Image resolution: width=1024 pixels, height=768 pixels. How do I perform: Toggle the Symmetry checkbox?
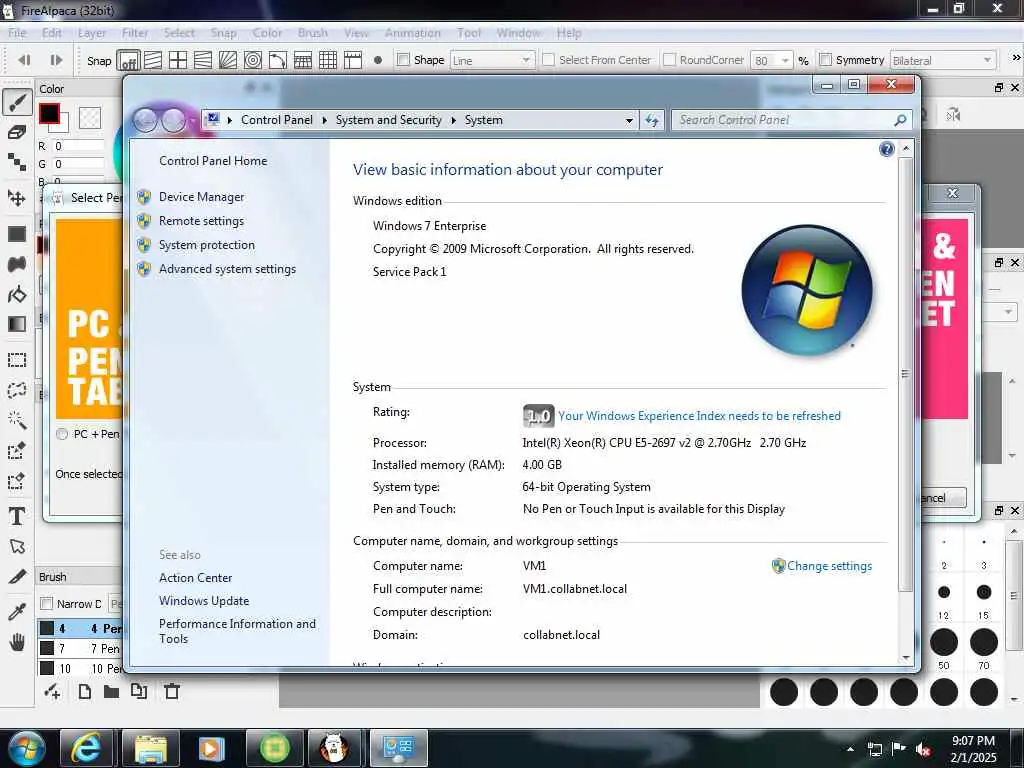click(x=825, y=60)
